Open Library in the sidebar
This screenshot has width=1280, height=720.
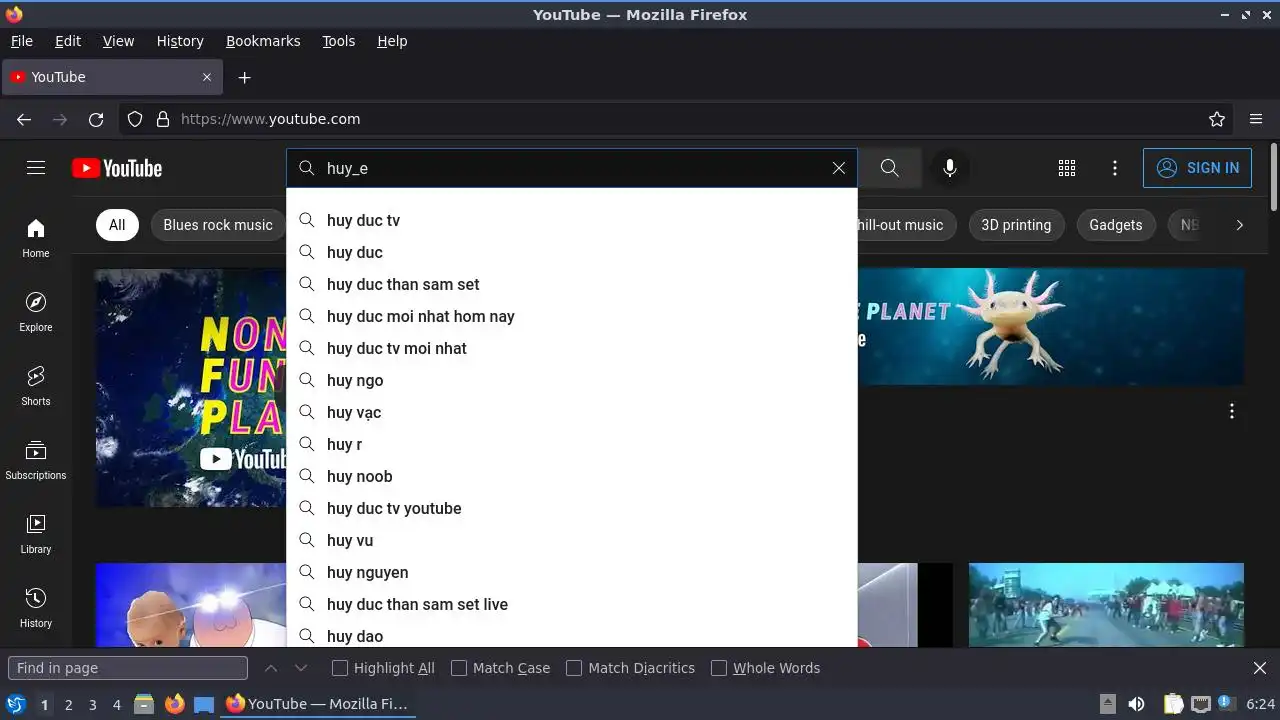[x=36, y=534]
